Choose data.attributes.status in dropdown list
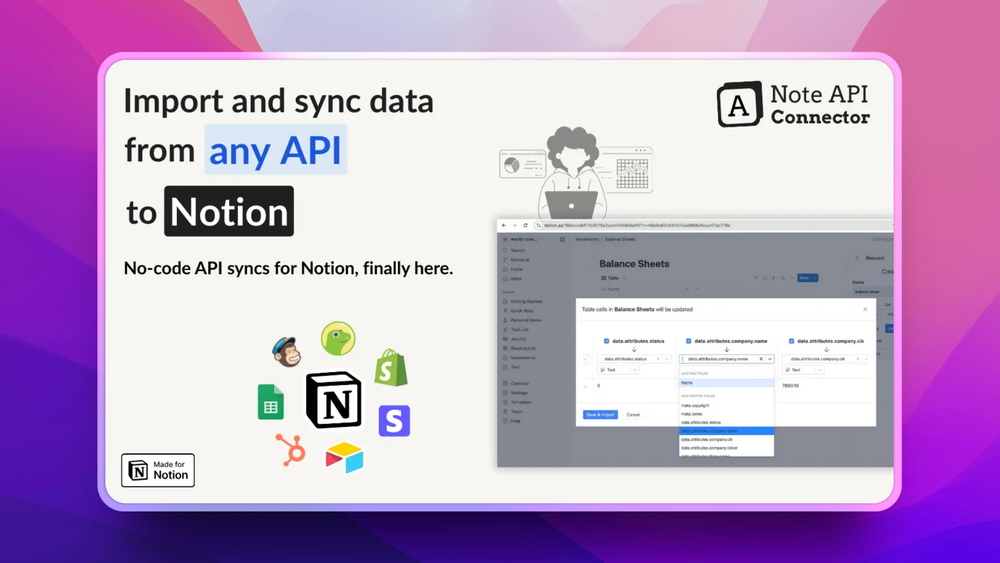 [x=726, y=422]
